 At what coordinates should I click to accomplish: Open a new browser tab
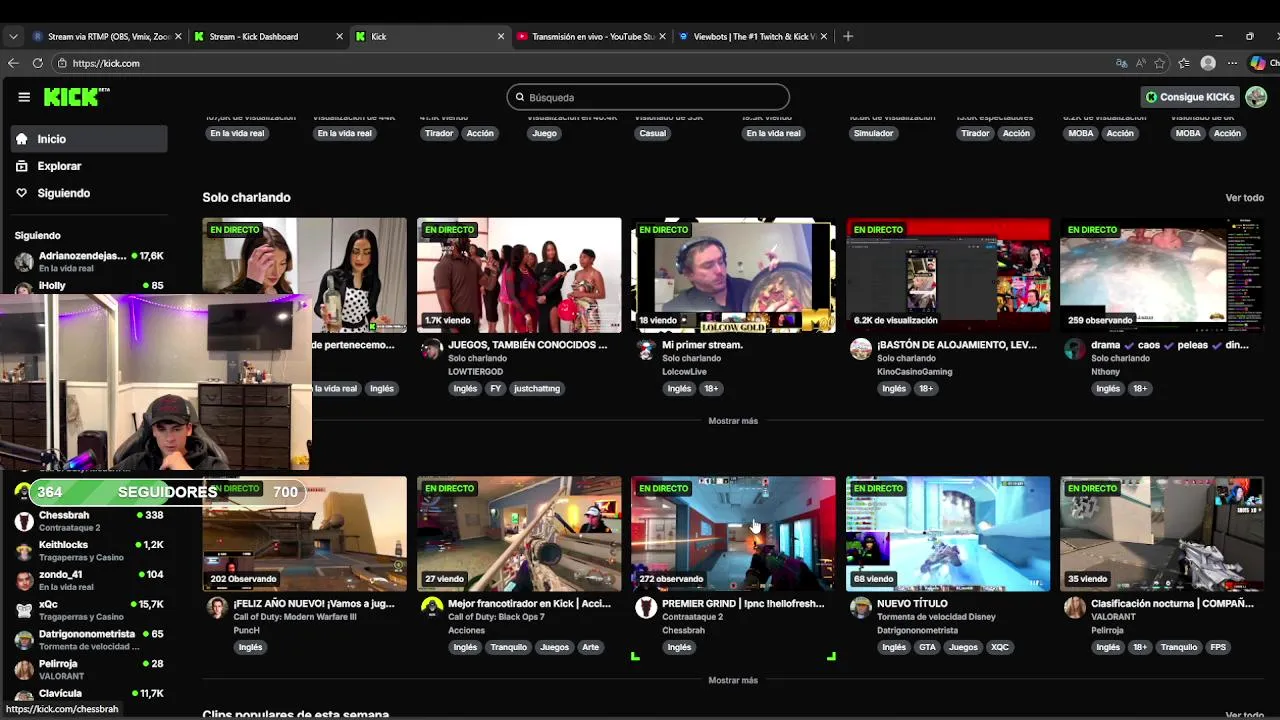848,36
